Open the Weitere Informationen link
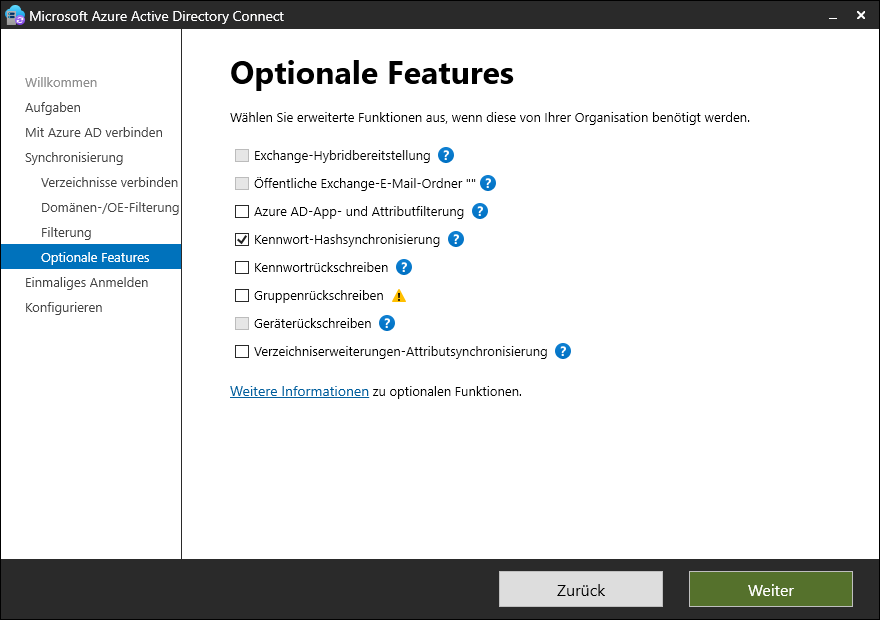This screenshot has width=880, height=620. tap(299, 391)
